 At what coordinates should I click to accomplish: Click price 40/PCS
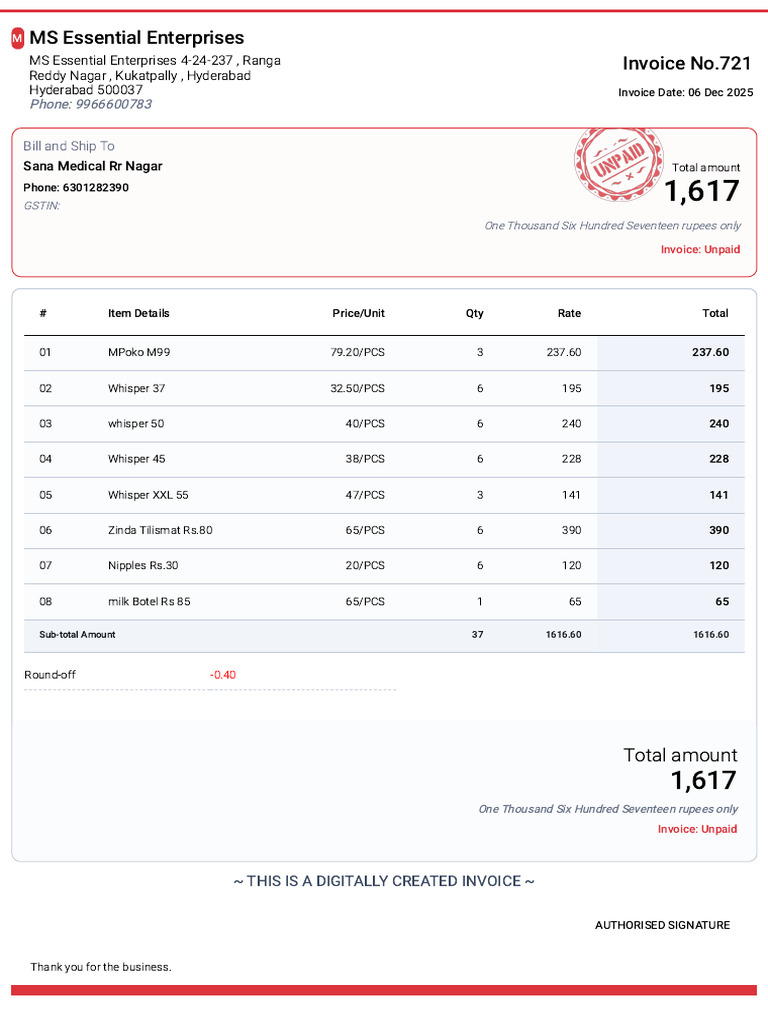pyautogui.click(x=365, y=424)
